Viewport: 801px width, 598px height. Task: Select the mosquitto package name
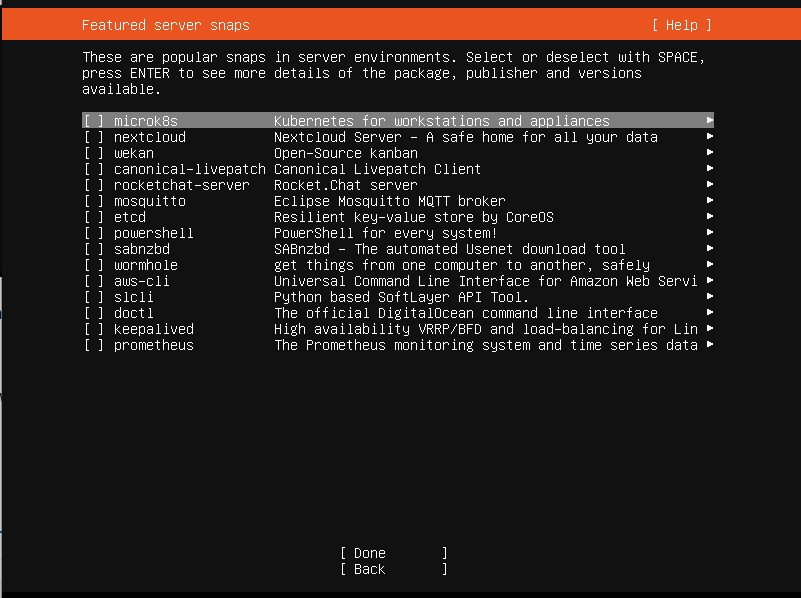click(x=150, y=201)
